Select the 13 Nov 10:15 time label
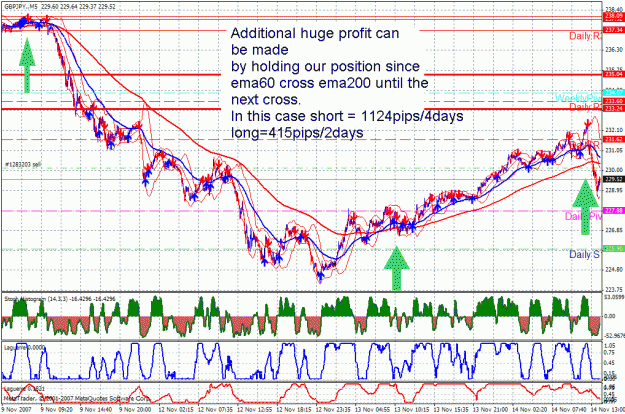This screenshot has width=625, height=414. tap(411, 410)
